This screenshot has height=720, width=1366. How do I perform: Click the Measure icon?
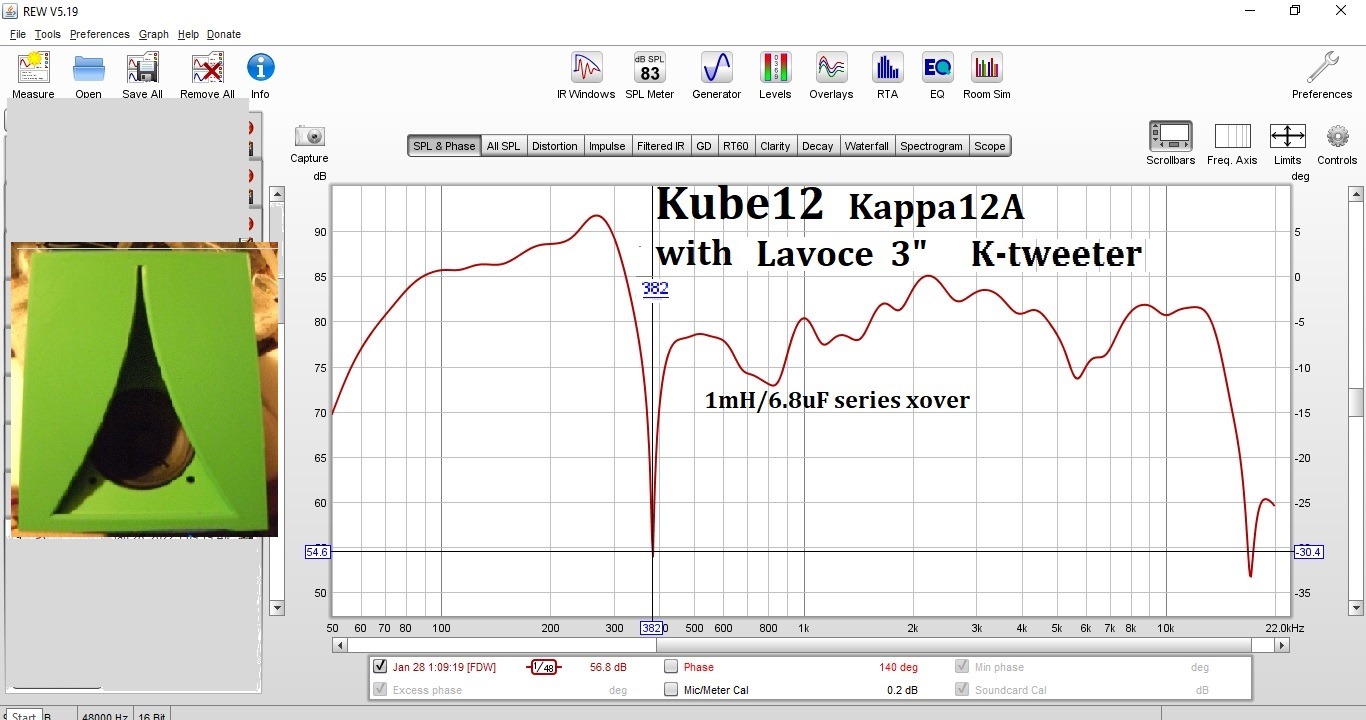[x=33, y=68]
